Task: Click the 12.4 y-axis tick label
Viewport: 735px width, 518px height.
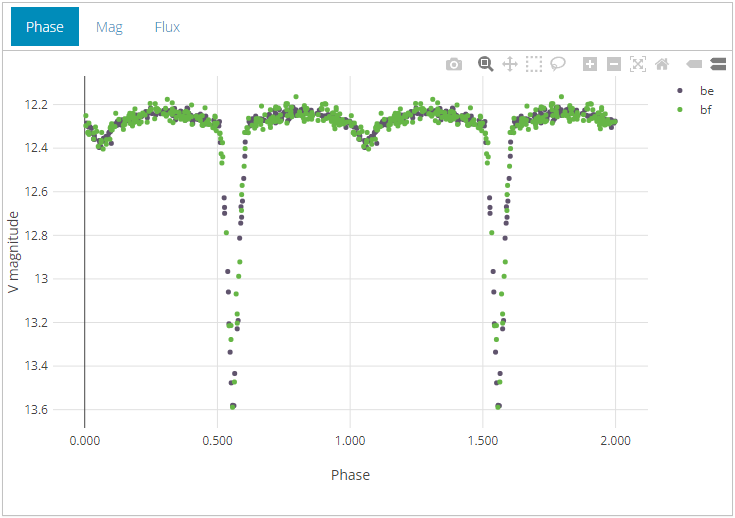Action: pos(37,148)
